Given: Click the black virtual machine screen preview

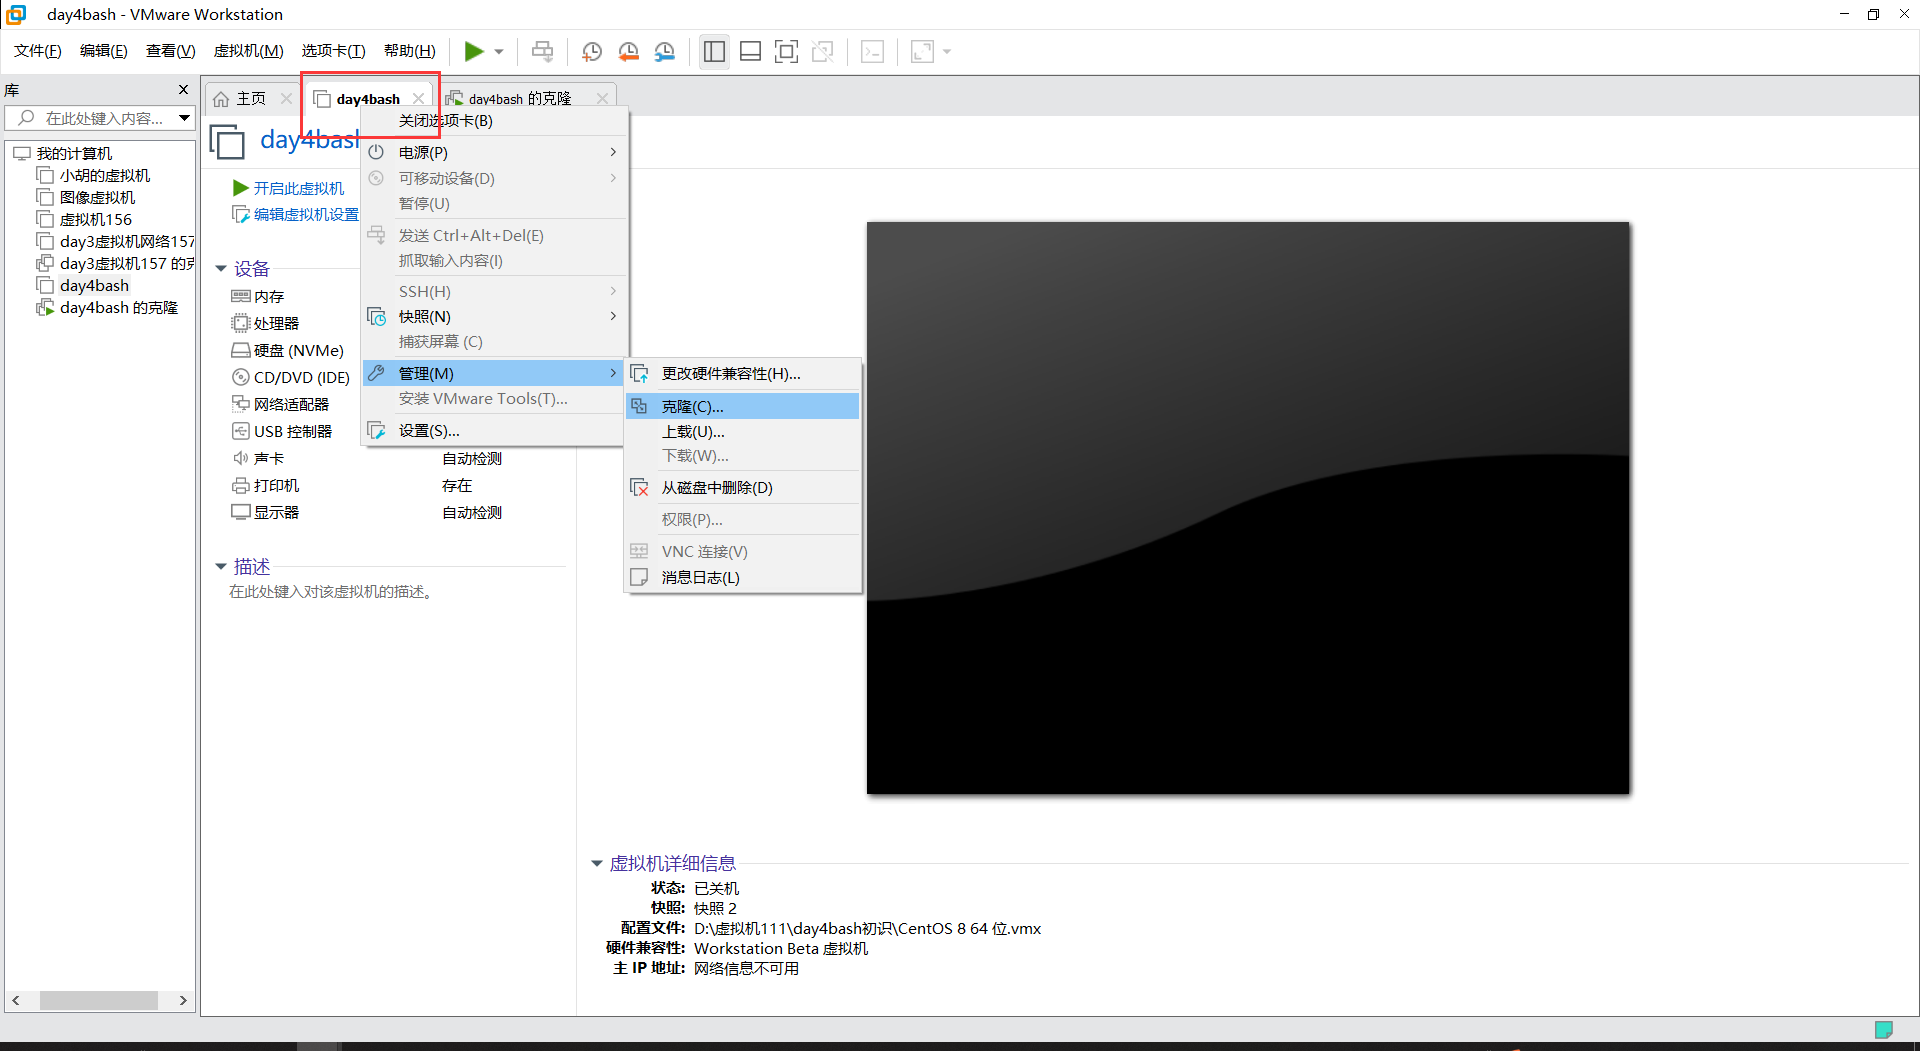Looking at the screenshot, I should tap(1248, 508).
